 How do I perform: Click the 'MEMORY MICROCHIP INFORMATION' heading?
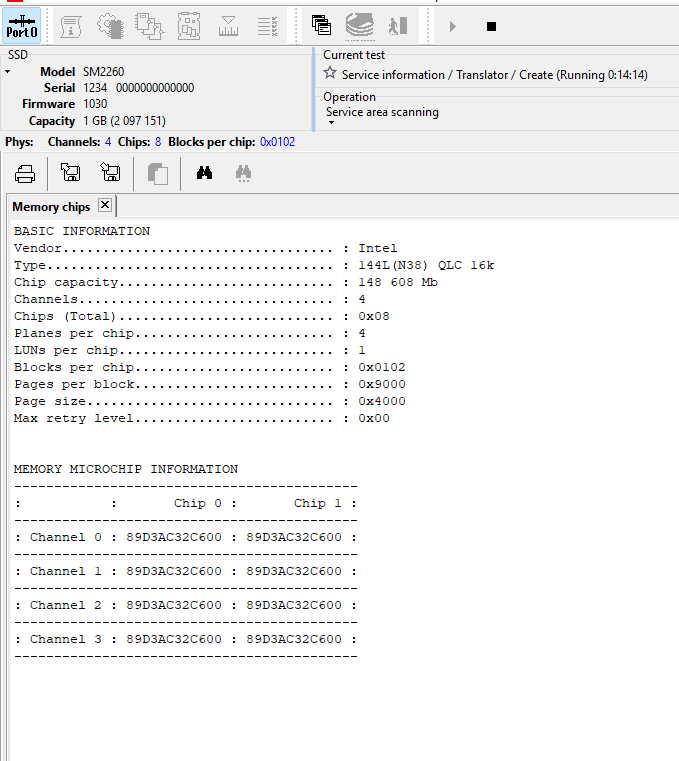[126, 469]
